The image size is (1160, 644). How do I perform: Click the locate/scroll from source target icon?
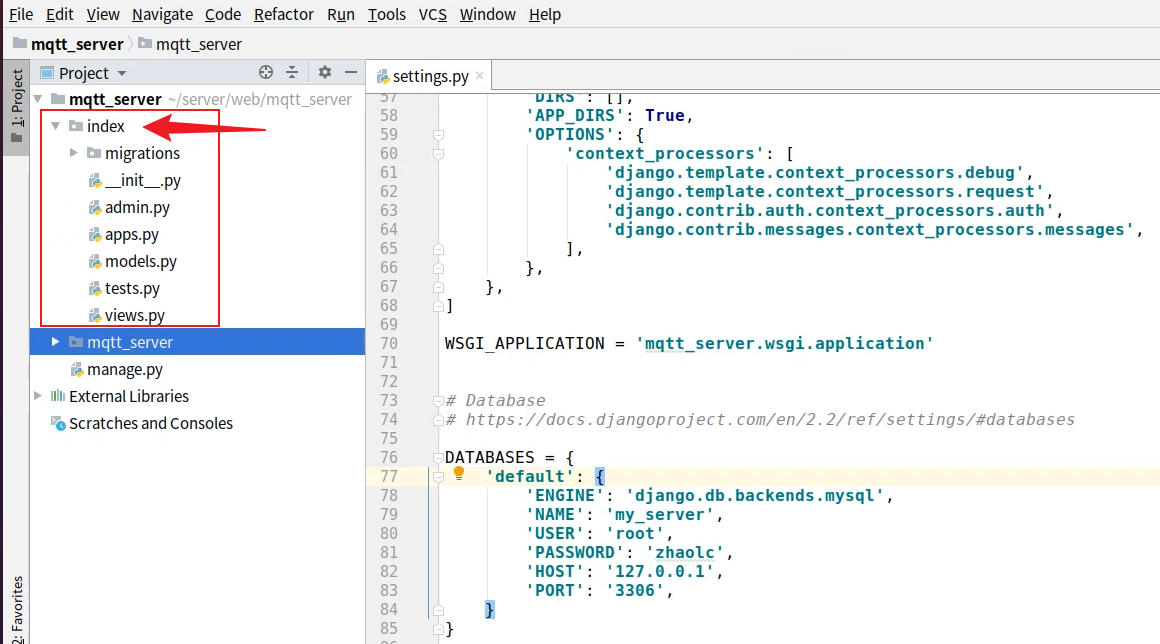pyautogui.click(x=266, y=72)
